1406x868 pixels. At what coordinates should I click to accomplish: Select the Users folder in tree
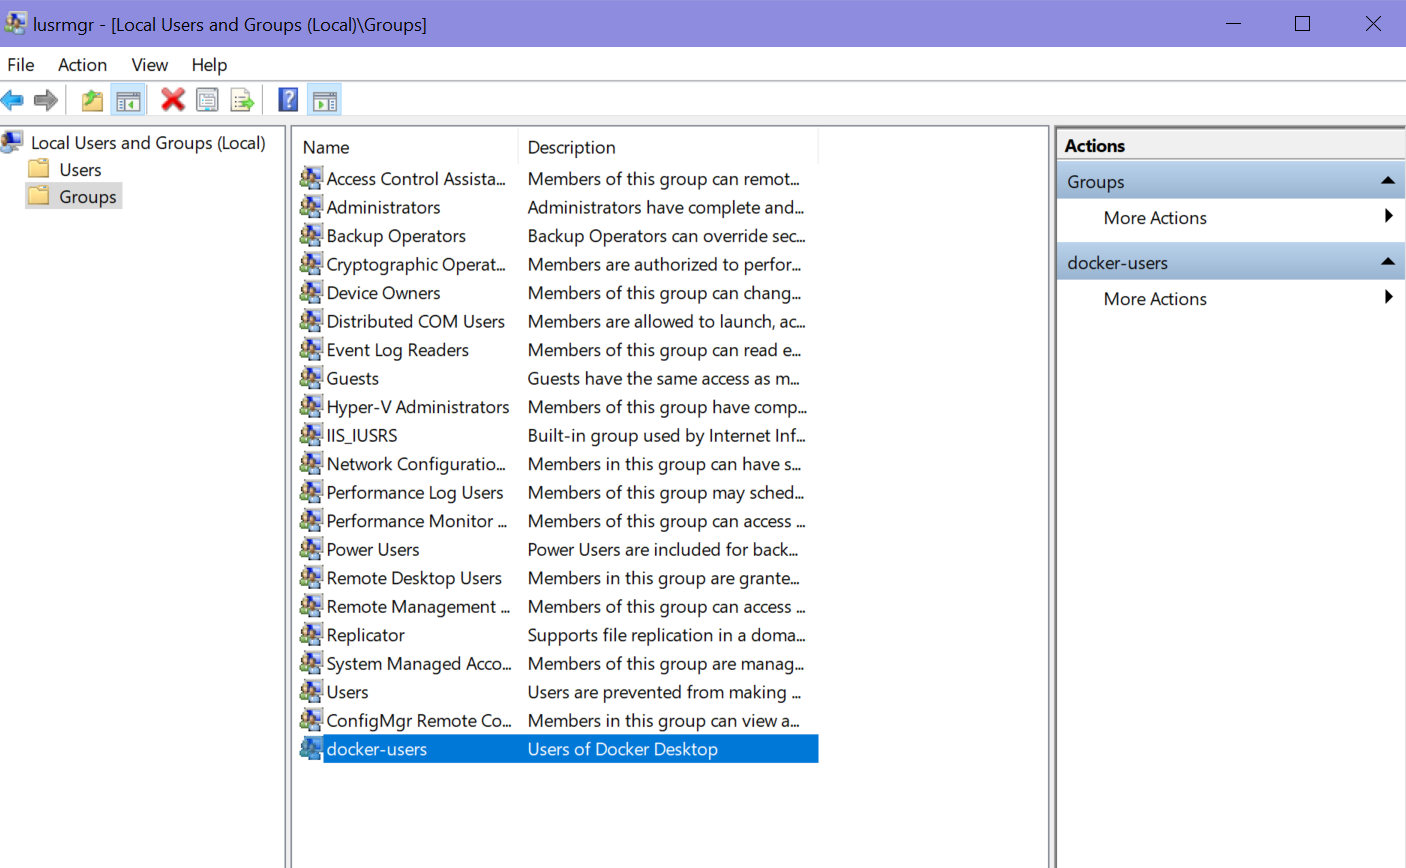(80, 170)
